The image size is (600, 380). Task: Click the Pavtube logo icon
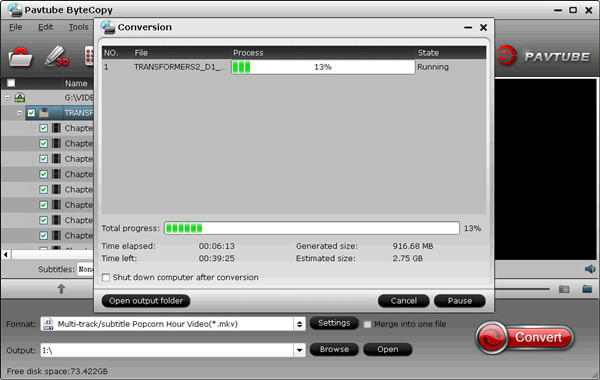(x=507, y=55)
